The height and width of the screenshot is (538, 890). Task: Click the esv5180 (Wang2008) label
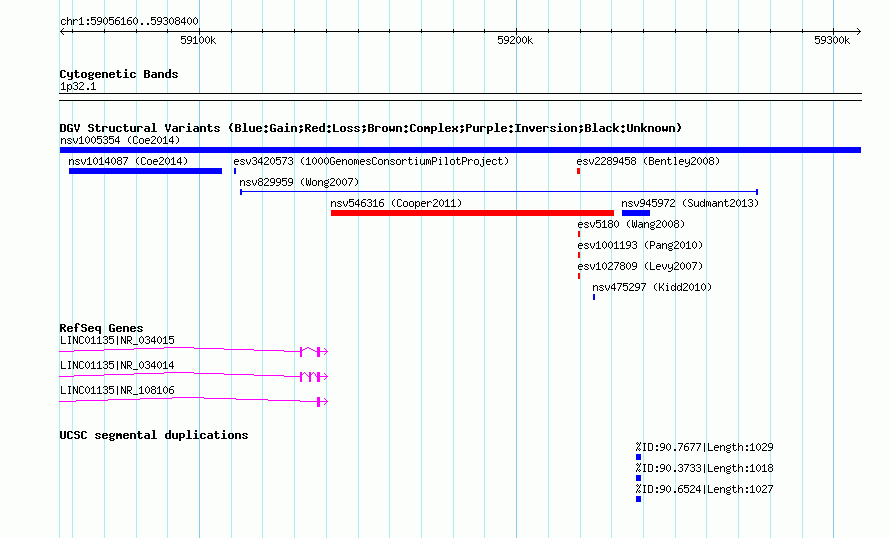pos(631,224)
